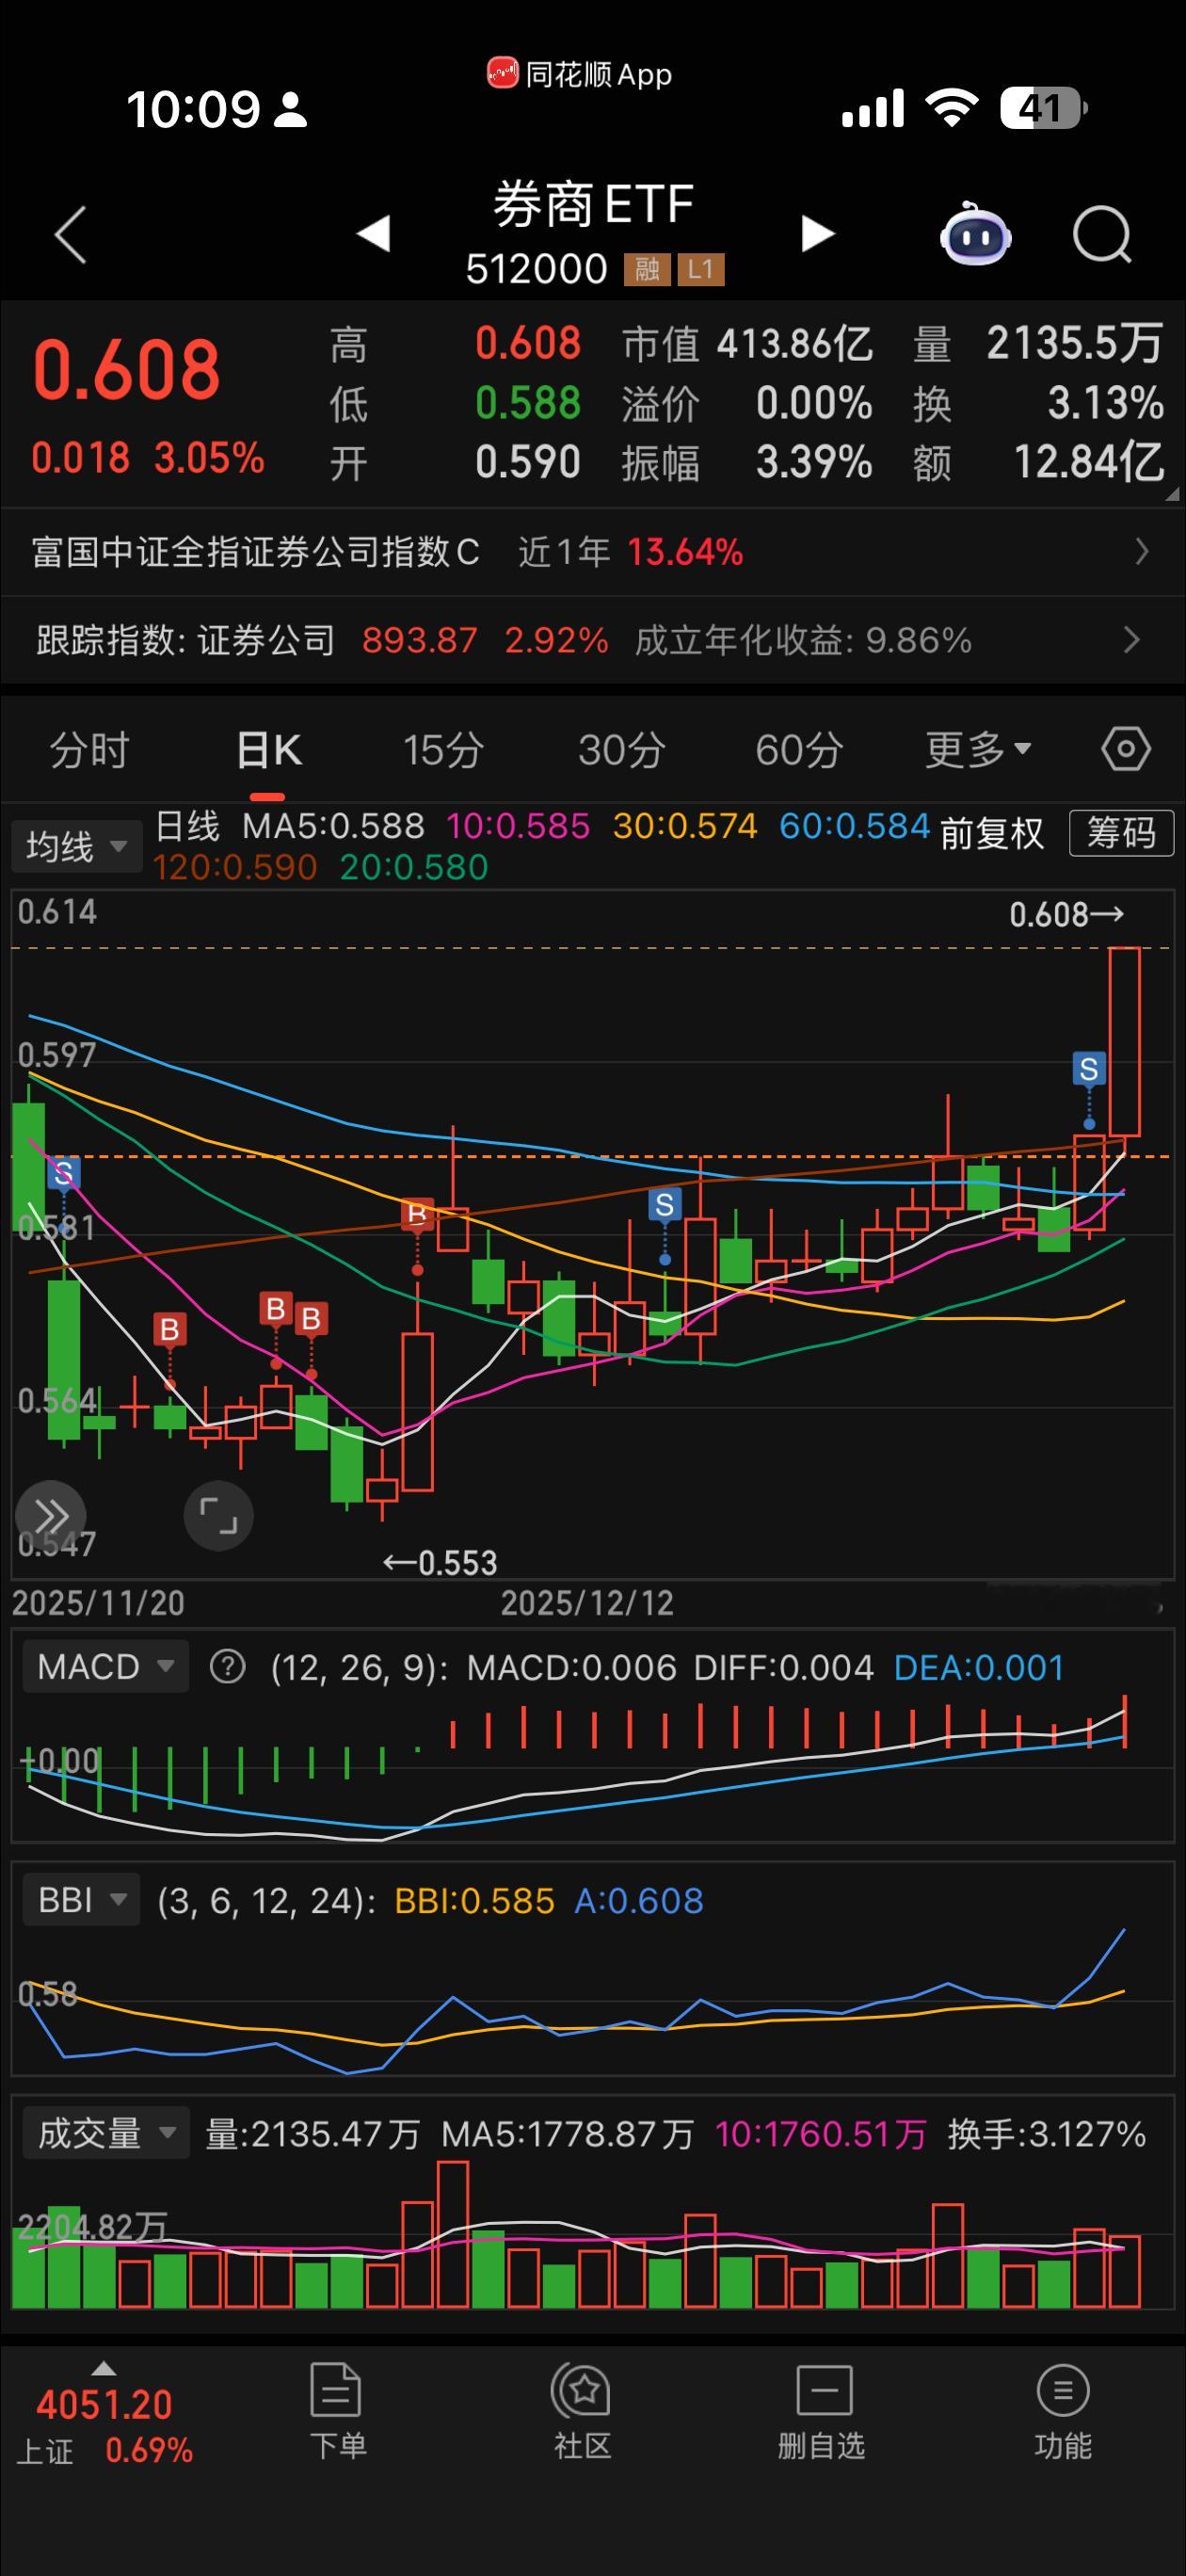Tap the S marker at chart's left edge
The image size is (1186, 2576).
click(x=64, y=1173)
